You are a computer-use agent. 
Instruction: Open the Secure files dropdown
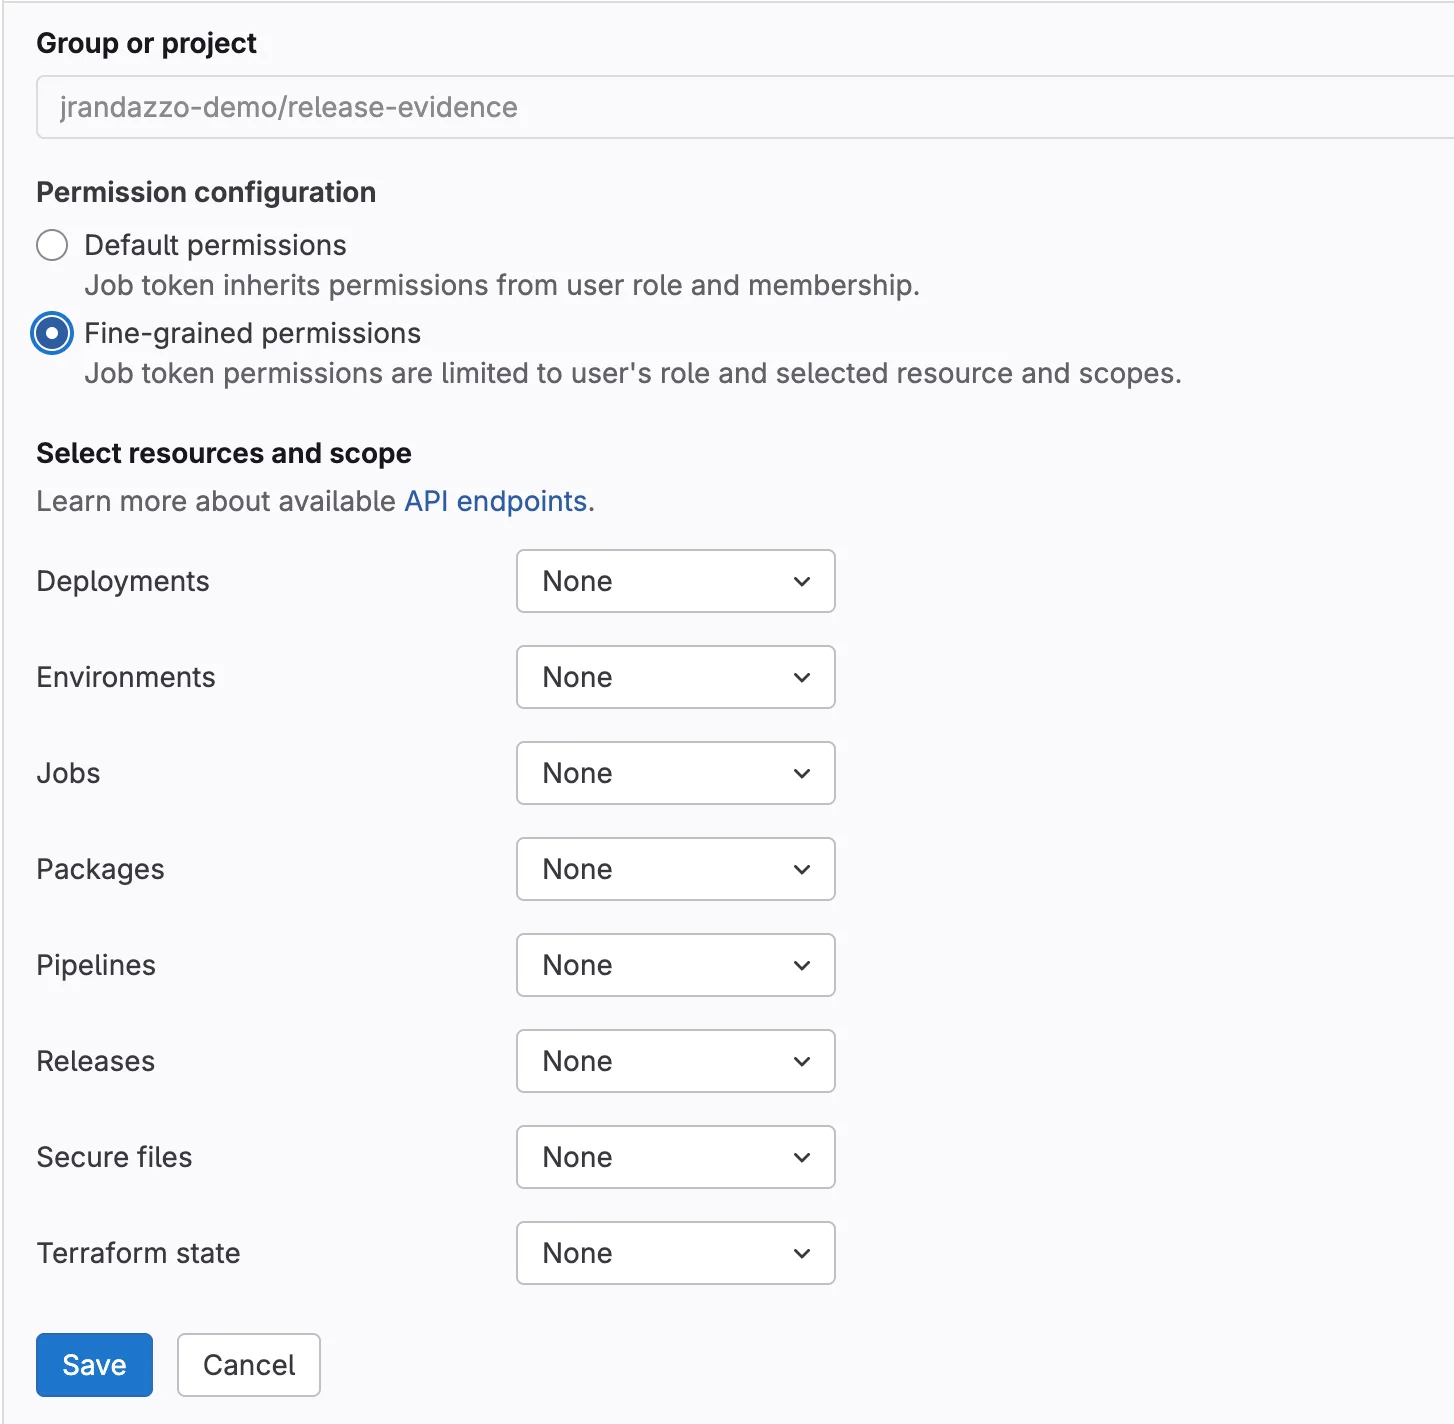click(675, 1157)
